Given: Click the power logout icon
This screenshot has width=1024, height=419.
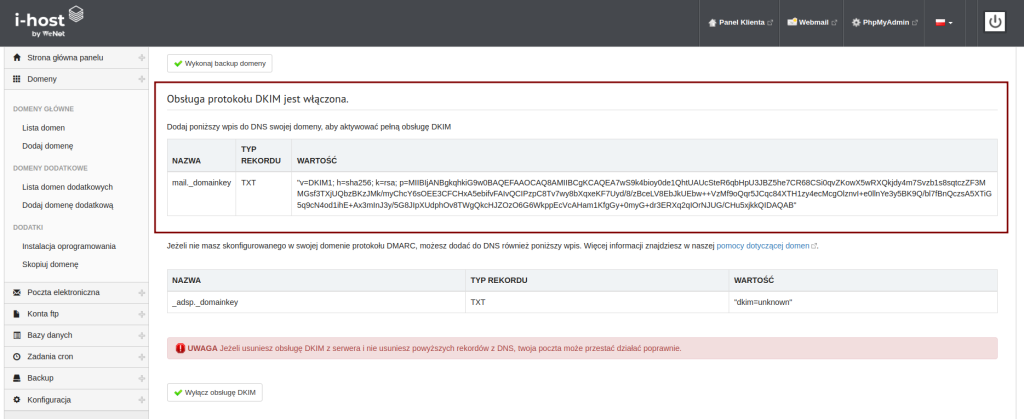Looking at the screenshot, I should (x=994, y=22).
